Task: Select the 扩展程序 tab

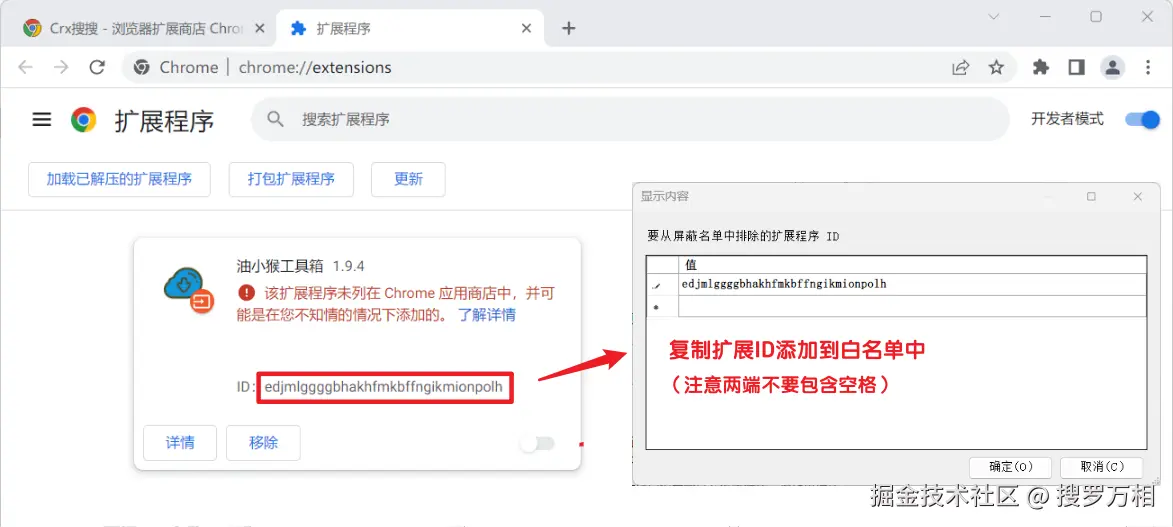Action: (x=408, y=28)
